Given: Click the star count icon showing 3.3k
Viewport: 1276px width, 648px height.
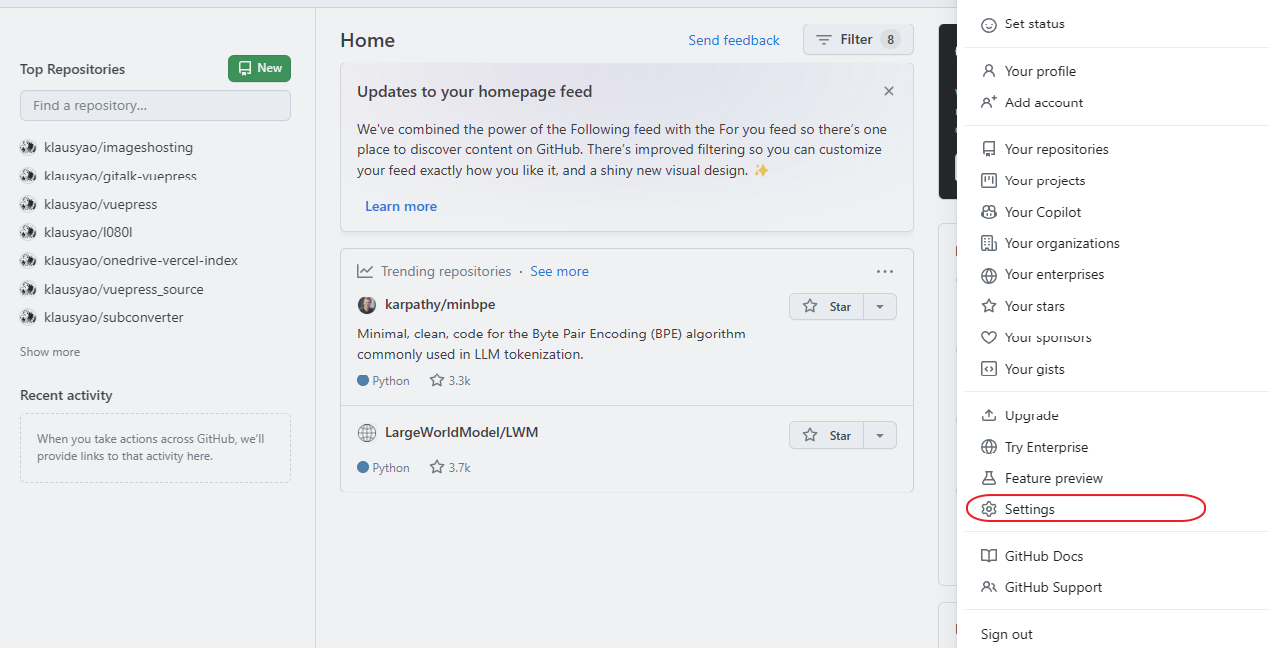Looking at the screenshot, I should (437, 380).
